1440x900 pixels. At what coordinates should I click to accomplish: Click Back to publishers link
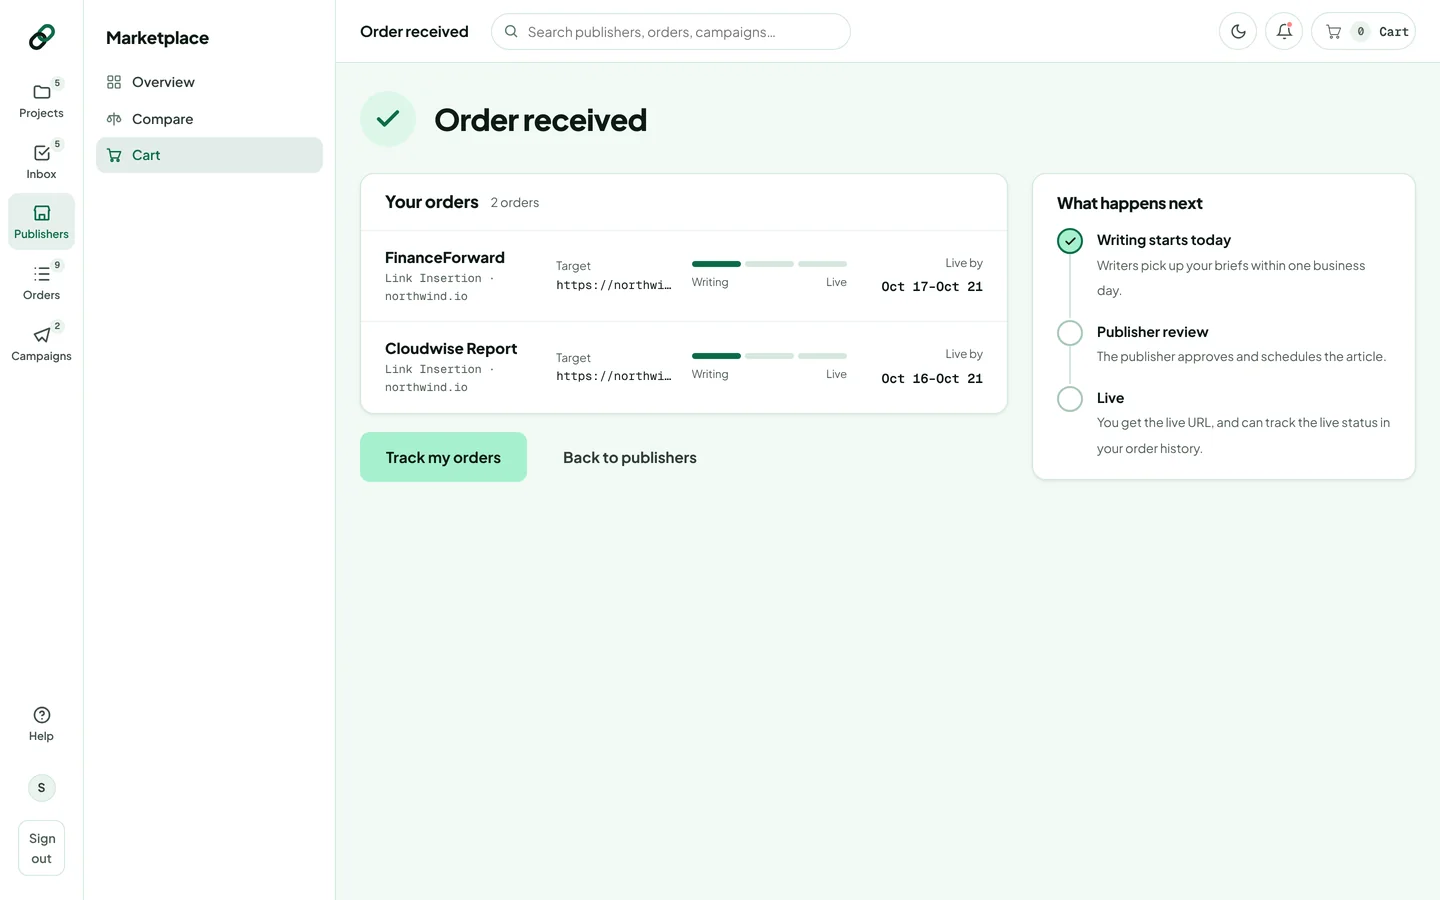tap(630, 457)
